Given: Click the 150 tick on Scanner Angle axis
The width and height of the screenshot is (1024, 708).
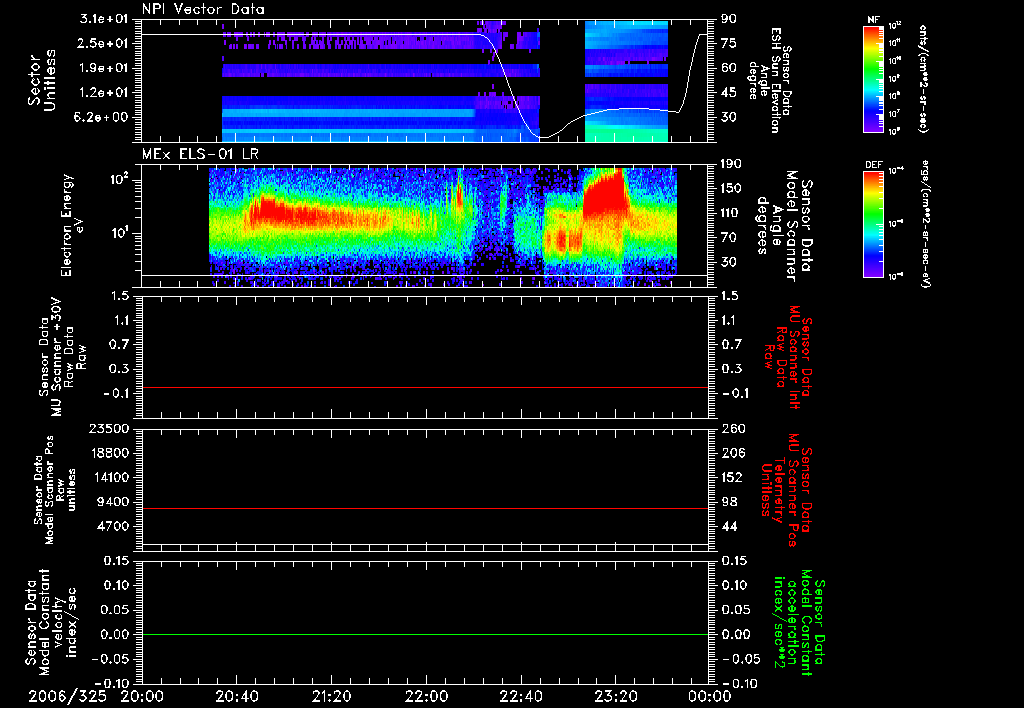Looking at the screenshot, I should tap(732, 189).
